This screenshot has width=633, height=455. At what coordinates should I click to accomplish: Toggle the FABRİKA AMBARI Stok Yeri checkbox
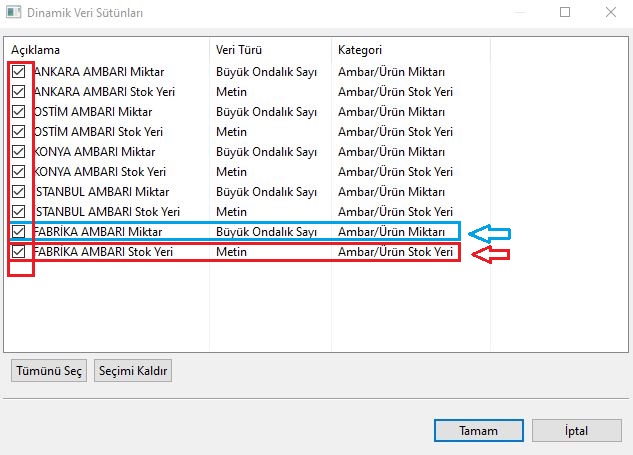coord(19,252)
